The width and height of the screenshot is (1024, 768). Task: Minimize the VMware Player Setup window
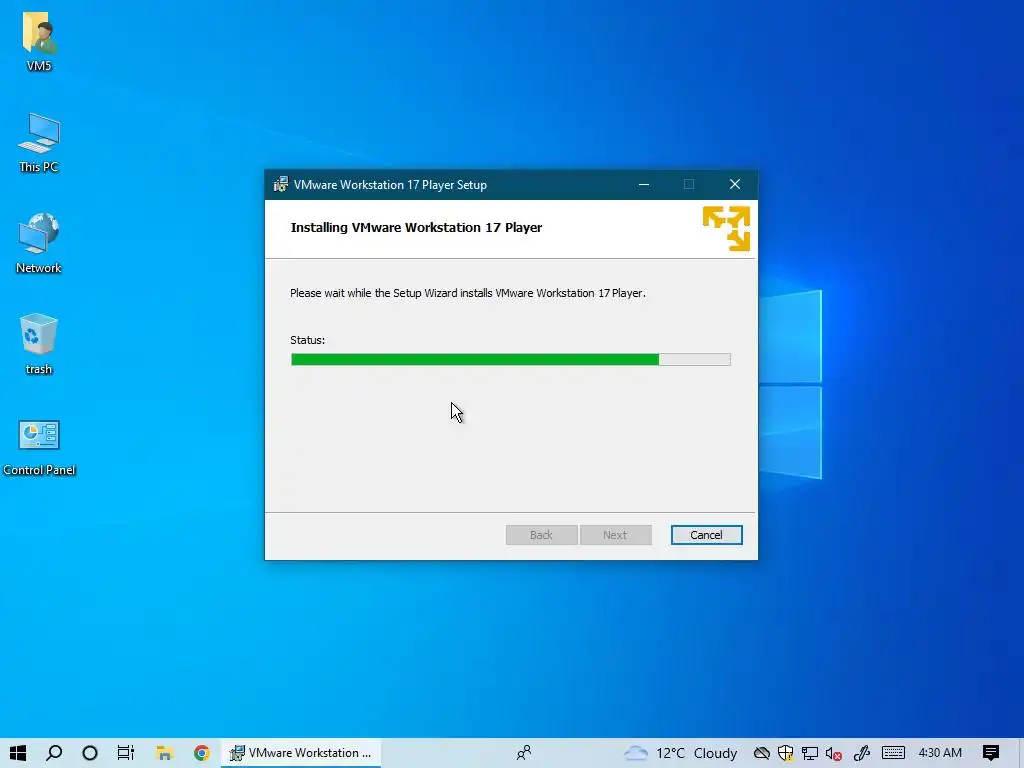[644, 185]
